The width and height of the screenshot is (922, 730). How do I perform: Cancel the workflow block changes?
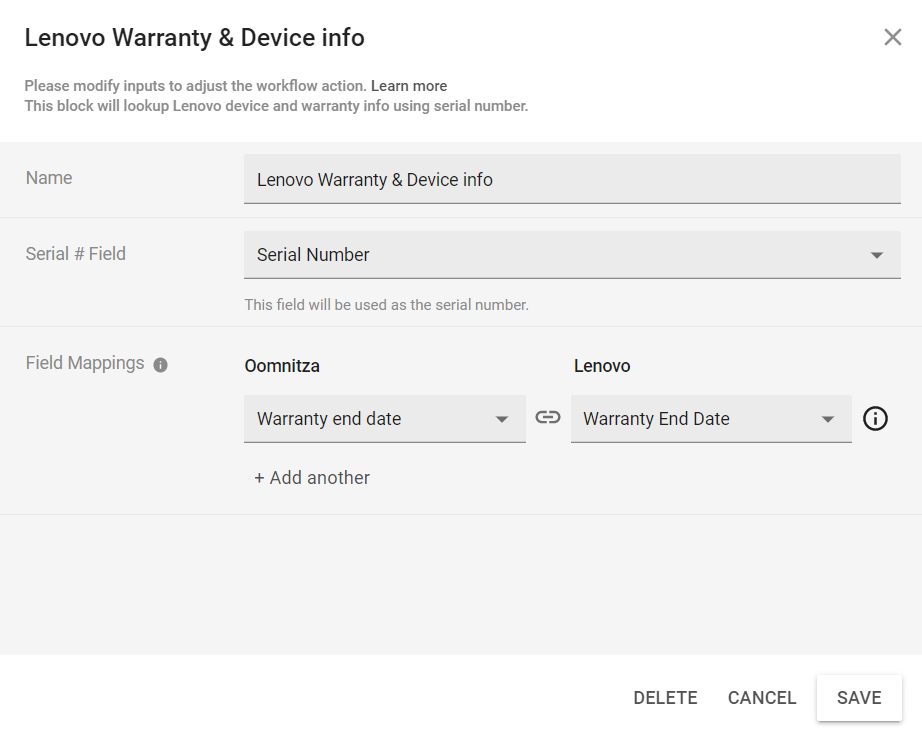pyautogui.click(x=762, y=698)
